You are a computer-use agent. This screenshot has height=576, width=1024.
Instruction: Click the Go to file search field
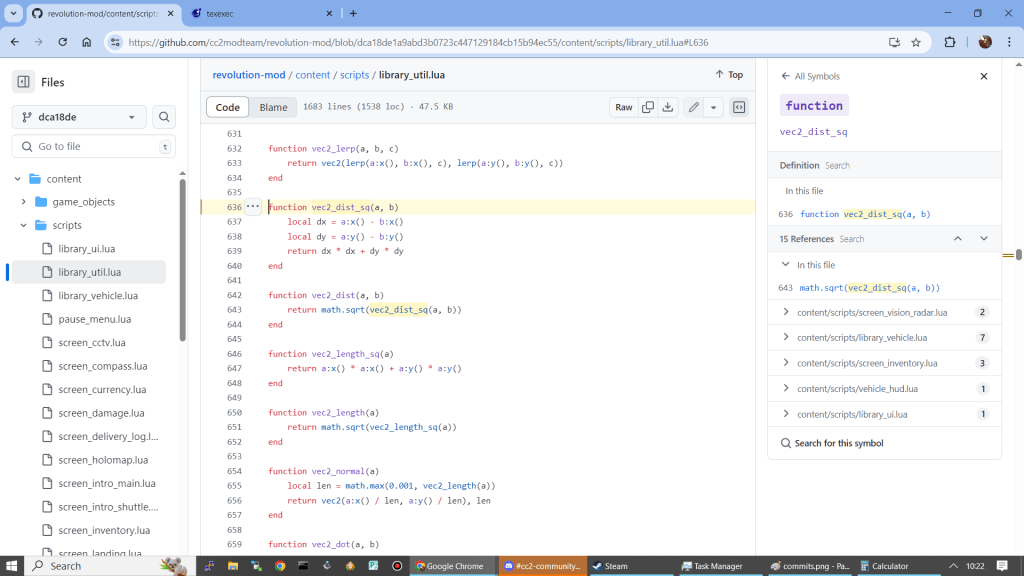pos(95,146)
